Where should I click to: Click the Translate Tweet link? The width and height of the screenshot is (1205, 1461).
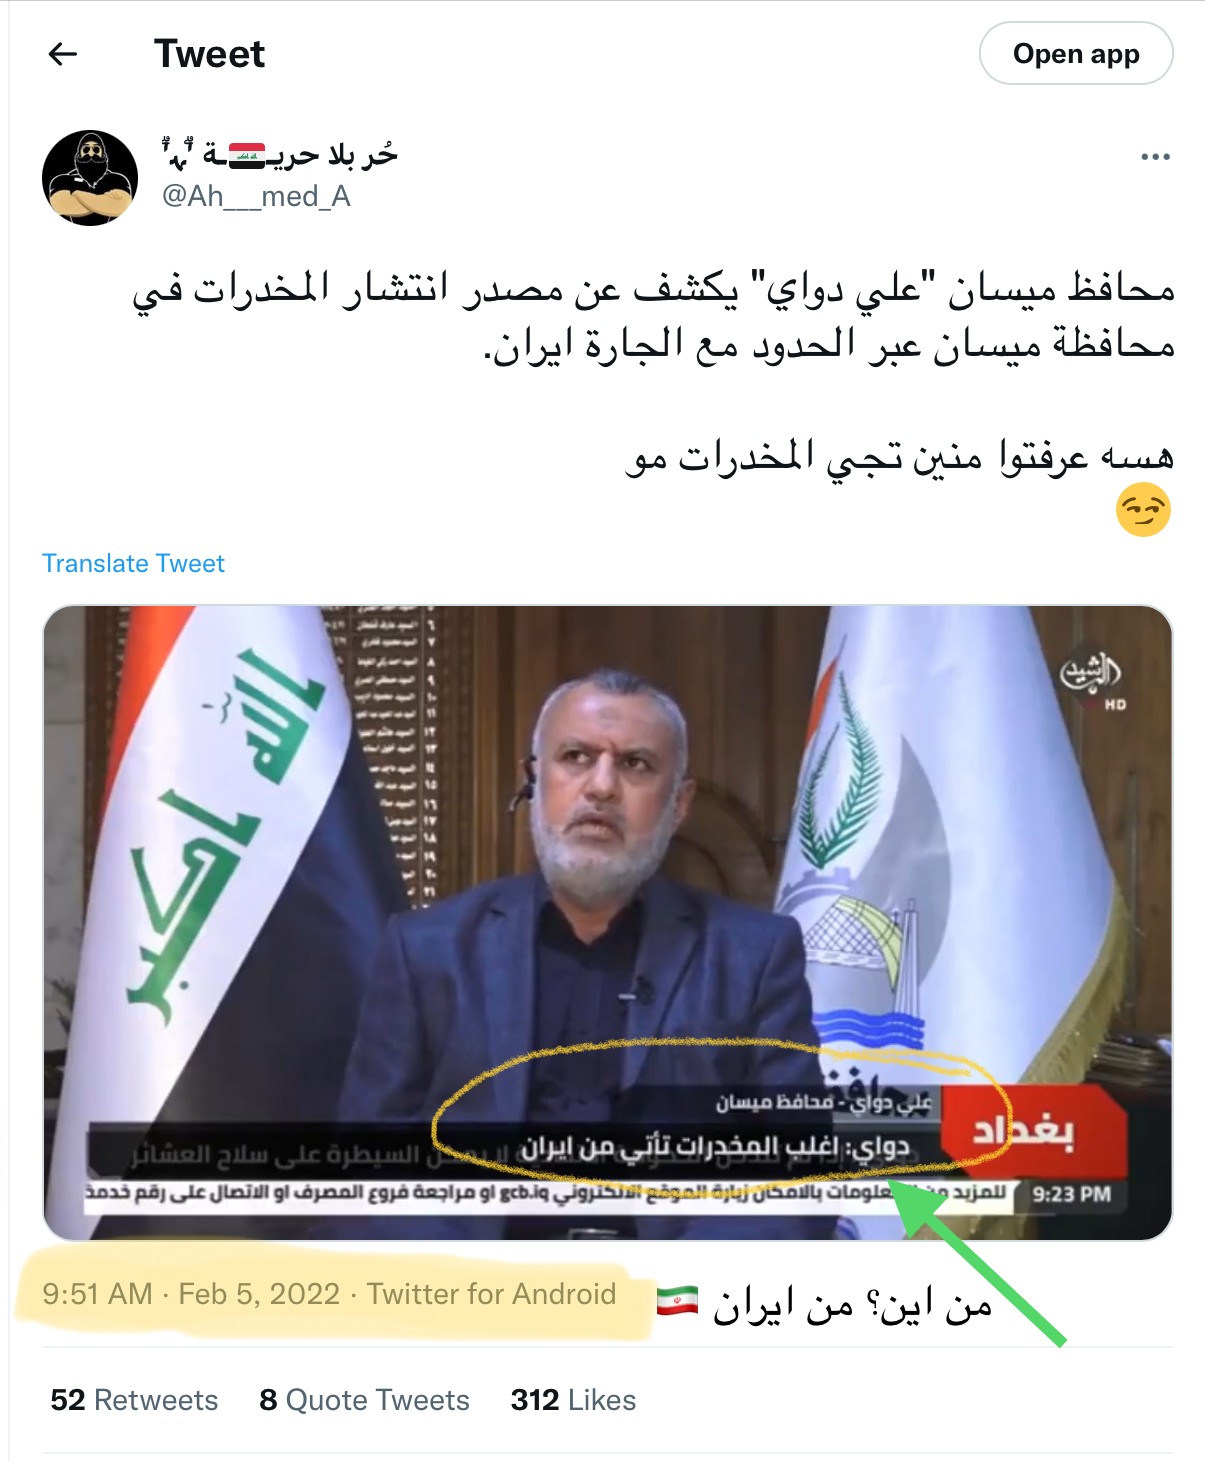click(x=133, y=563)
